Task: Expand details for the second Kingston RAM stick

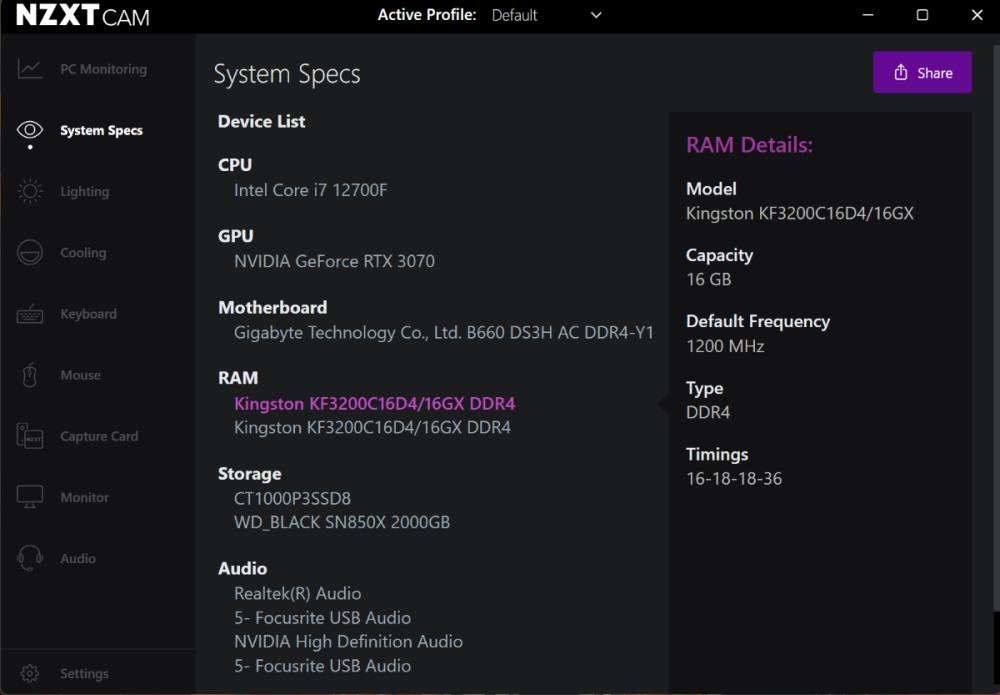Action: click(x=374, y=427)
